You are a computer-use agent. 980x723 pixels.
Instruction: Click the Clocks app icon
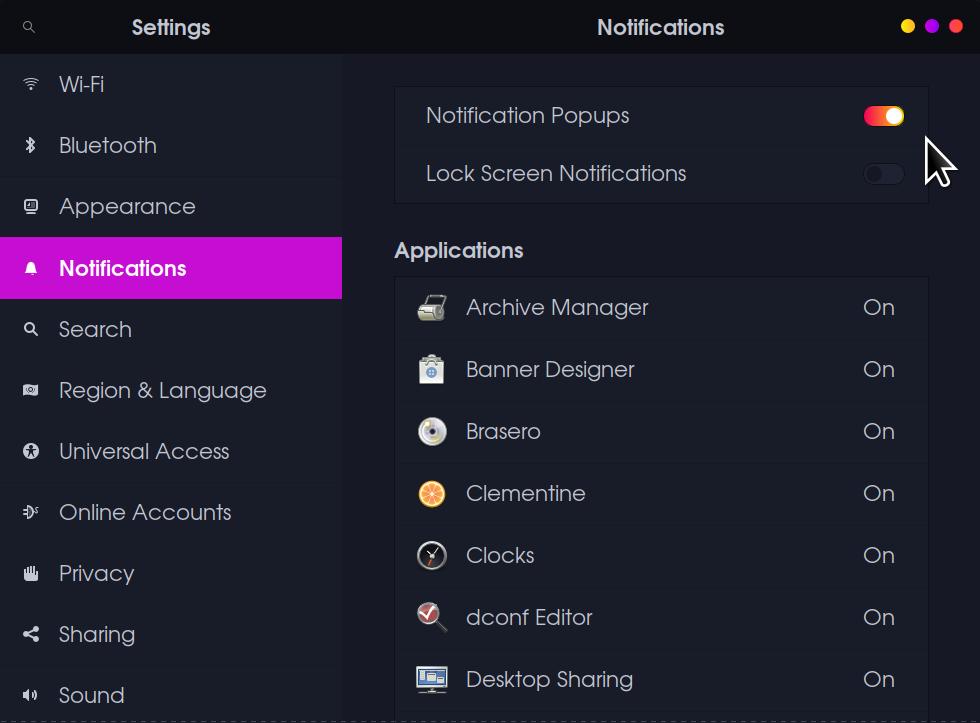coord(432,556)
